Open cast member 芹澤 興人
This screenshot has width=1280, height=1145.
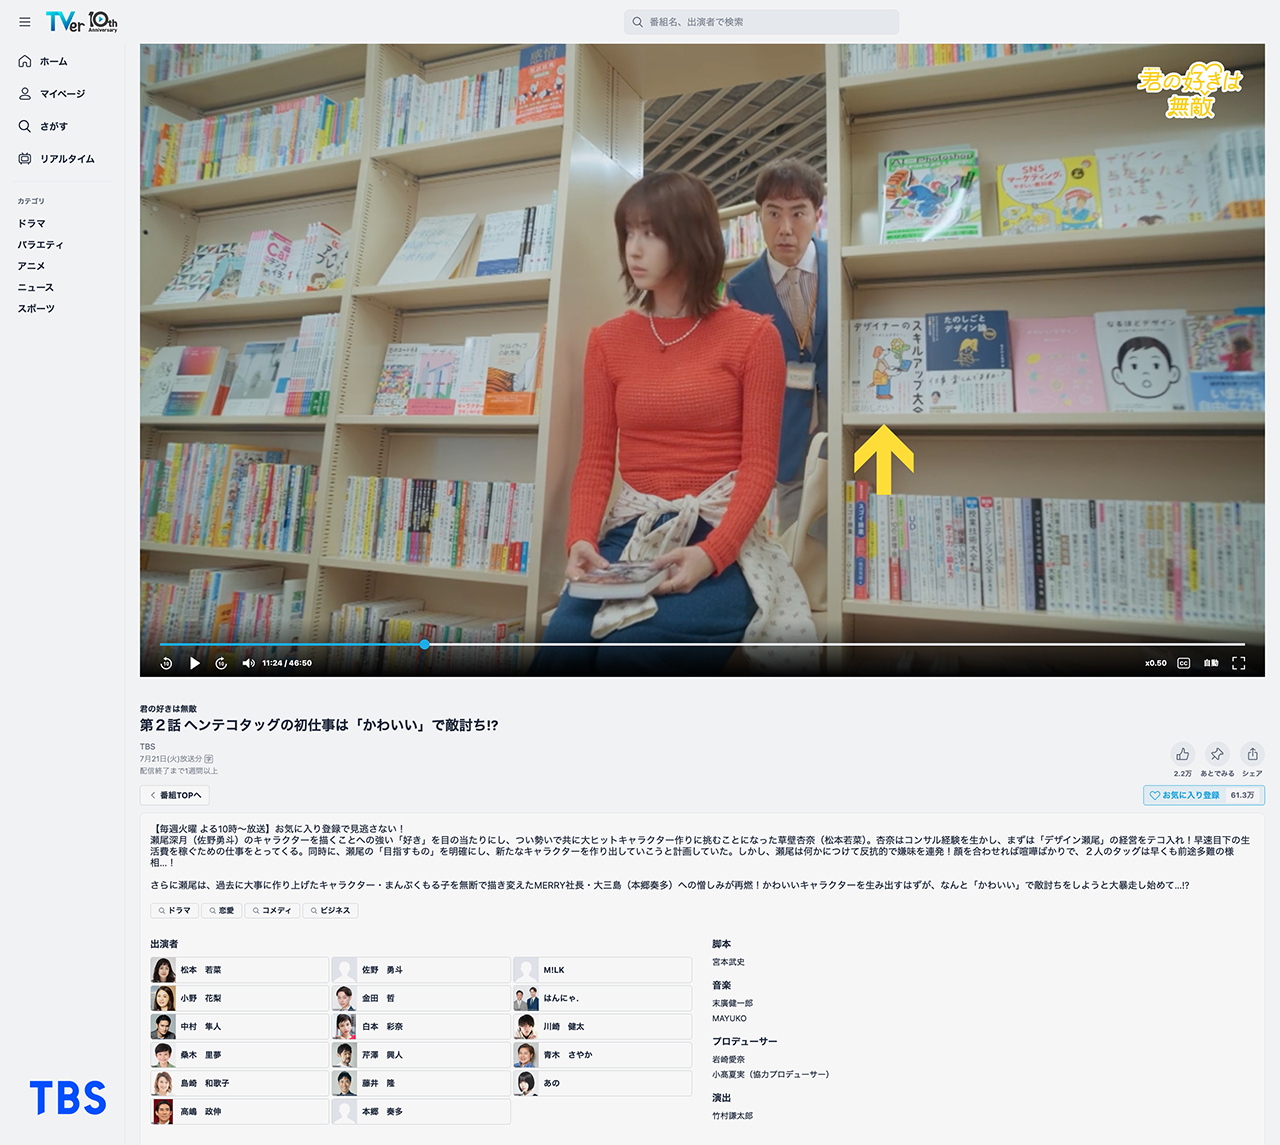pyautogui.click(x=421, y=1055)
